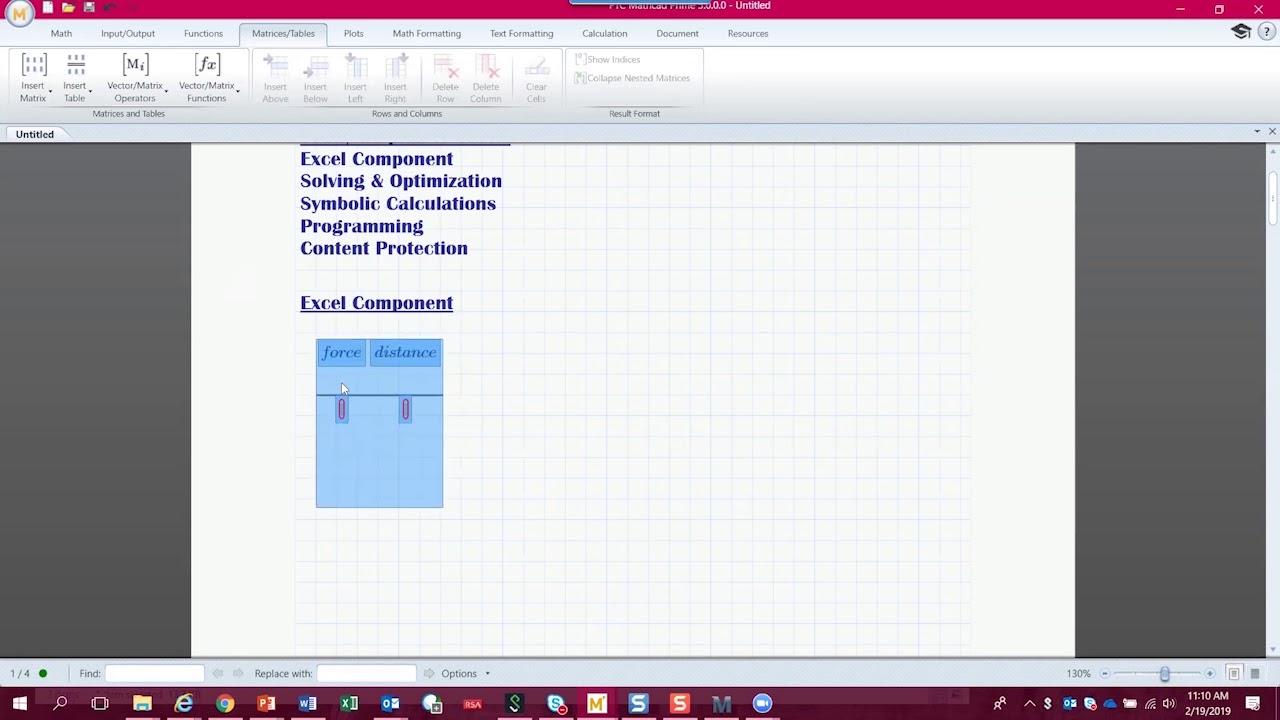Open Excel from the Windows taskbar
The height and width of the screenshot is (720, 1280).
pos(349,704)
